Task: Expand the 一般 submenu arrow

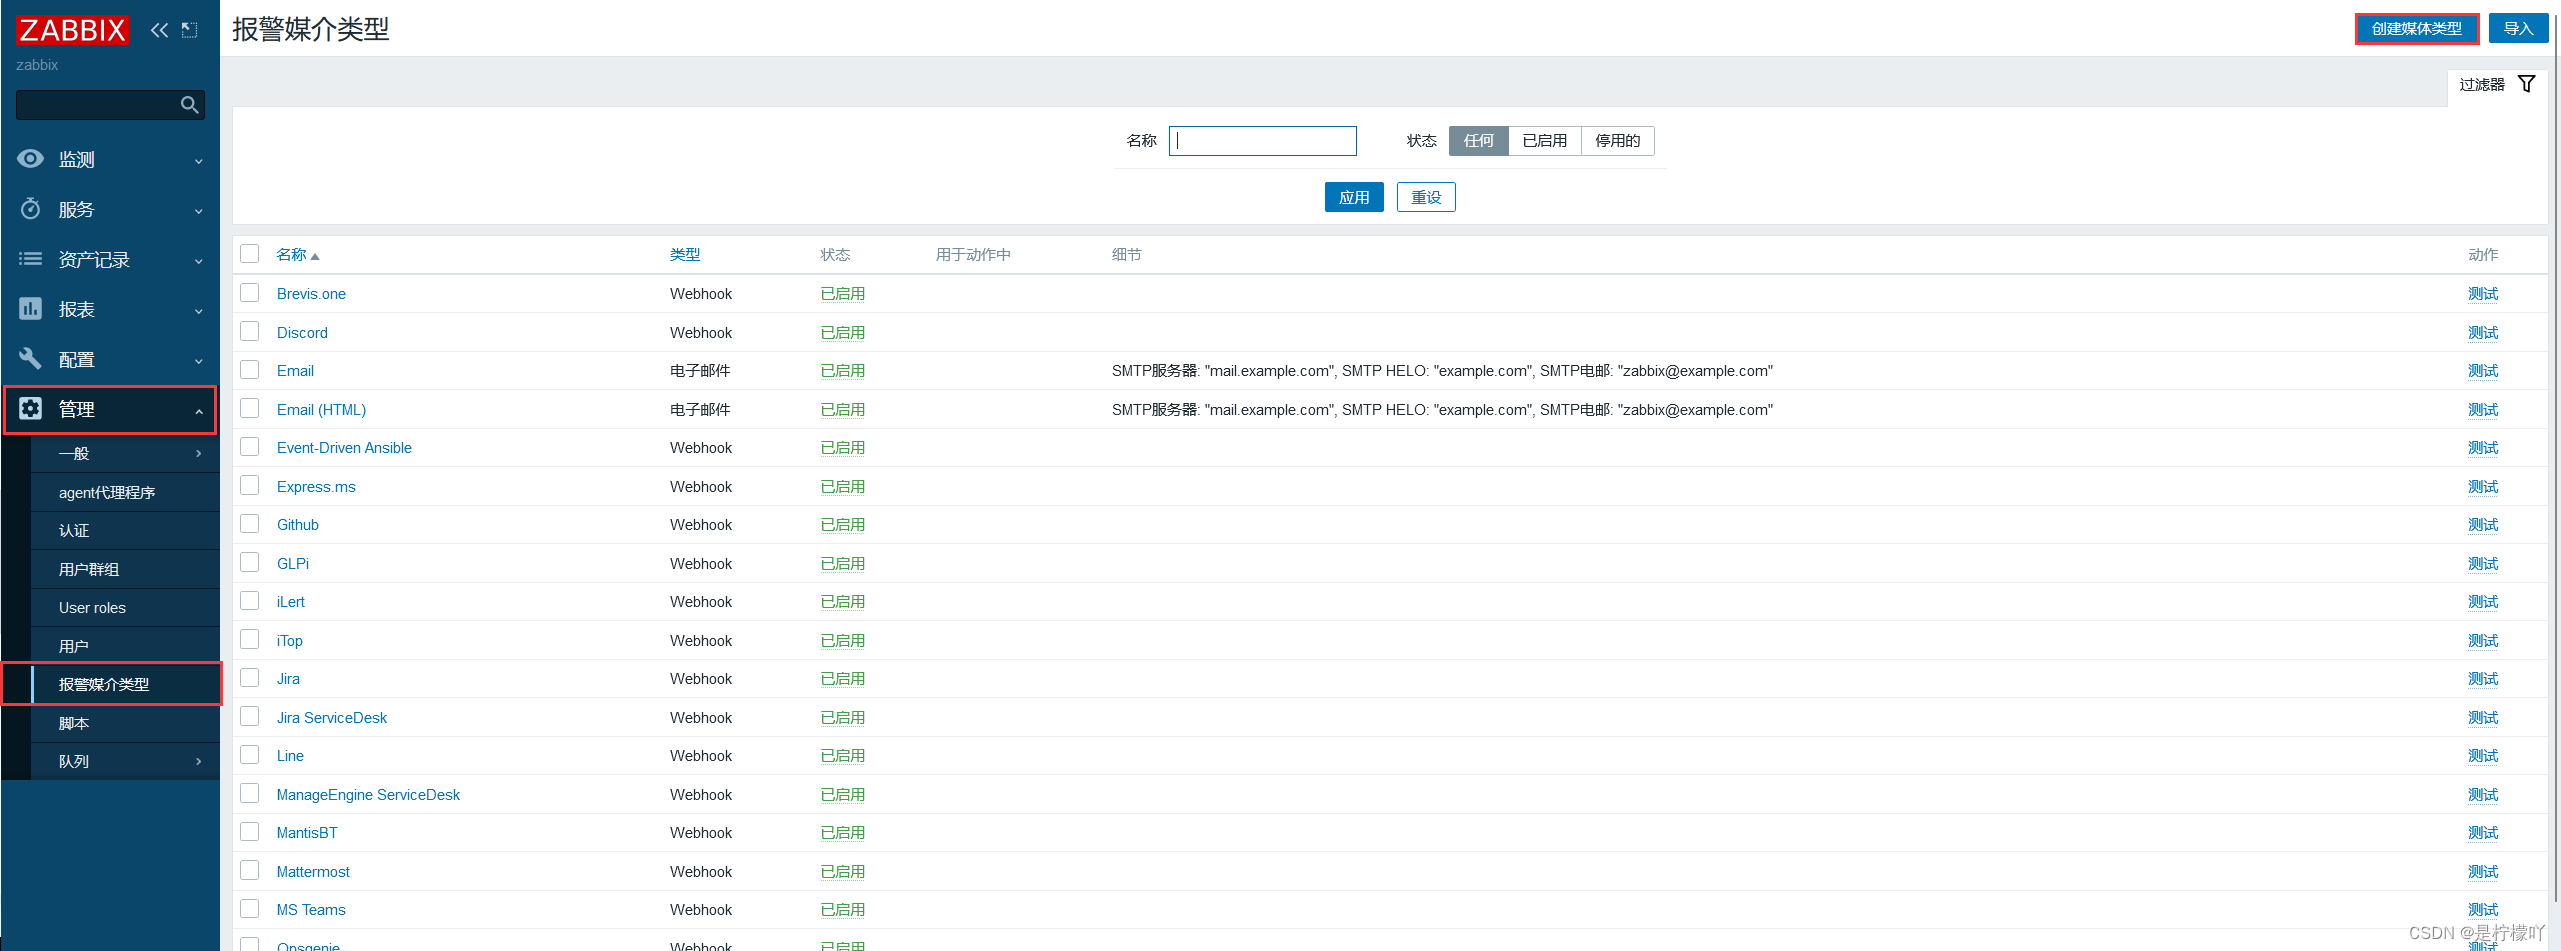Action: [198, 454]
